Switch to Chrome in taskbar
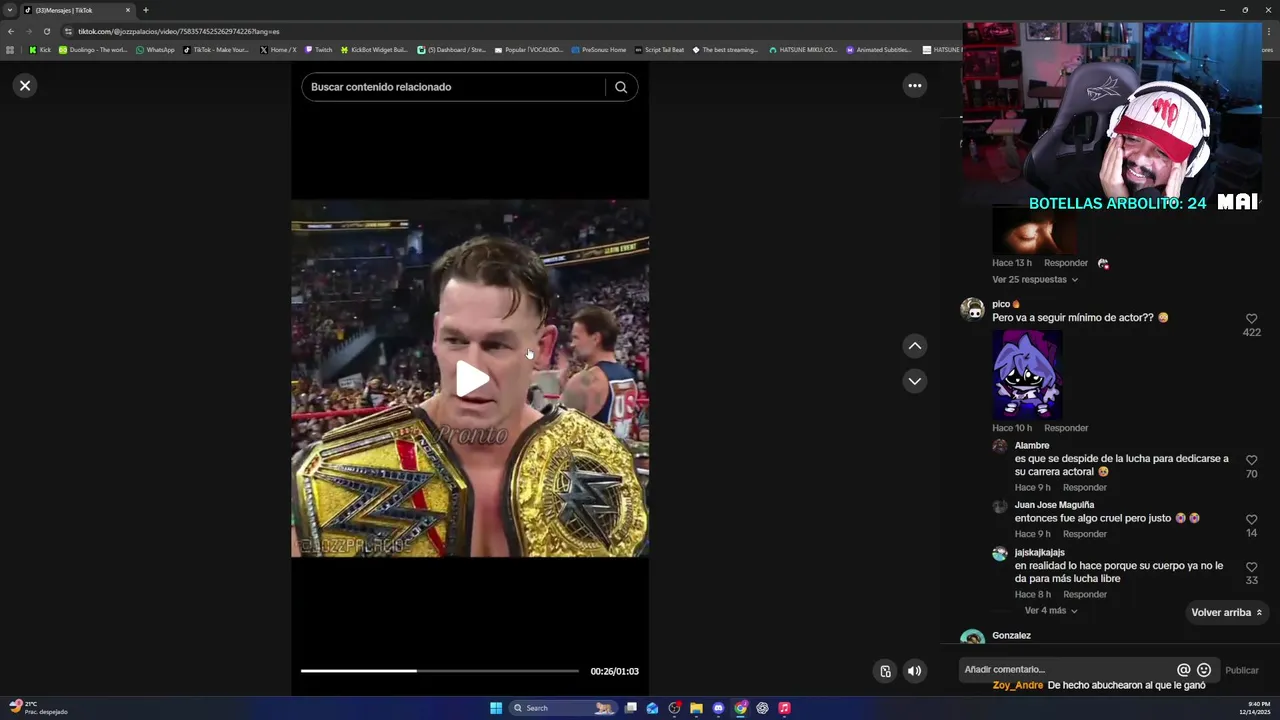The height and width of the screenshot is (720, 1280). coord(741,708)
